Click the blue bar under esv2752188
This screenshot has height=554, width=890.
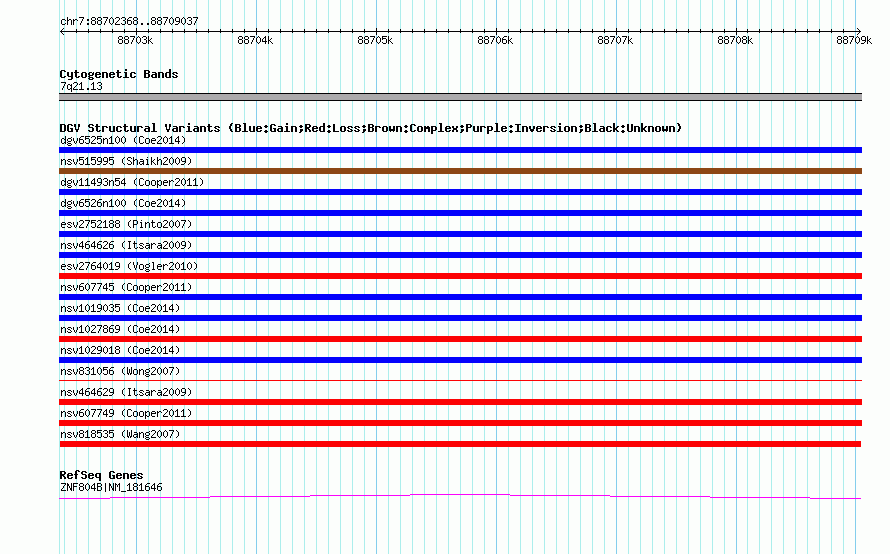[460, 234]
